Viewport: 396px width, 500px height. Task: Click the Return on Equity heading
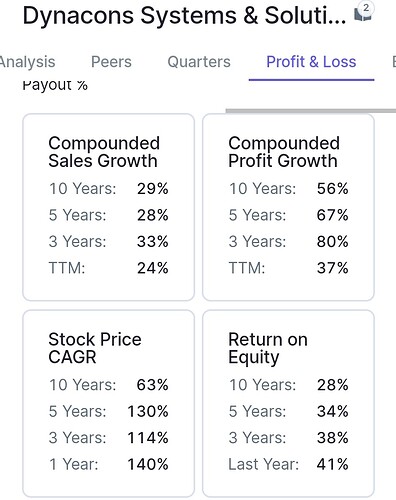pyautogui.click(x=268, y=348)
